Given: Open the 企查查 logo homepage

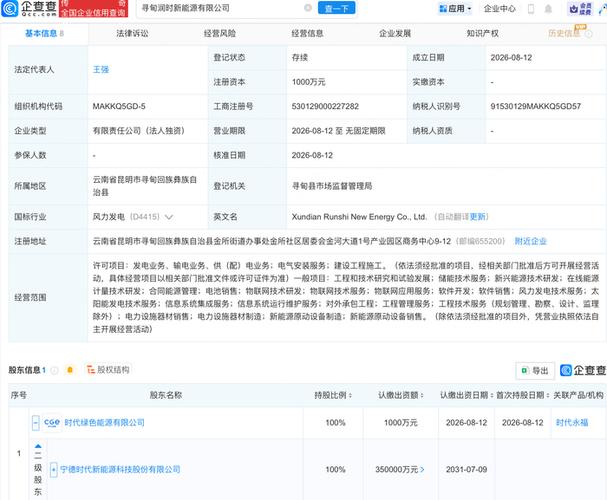Looking at the screenshot, I should 29,9.
